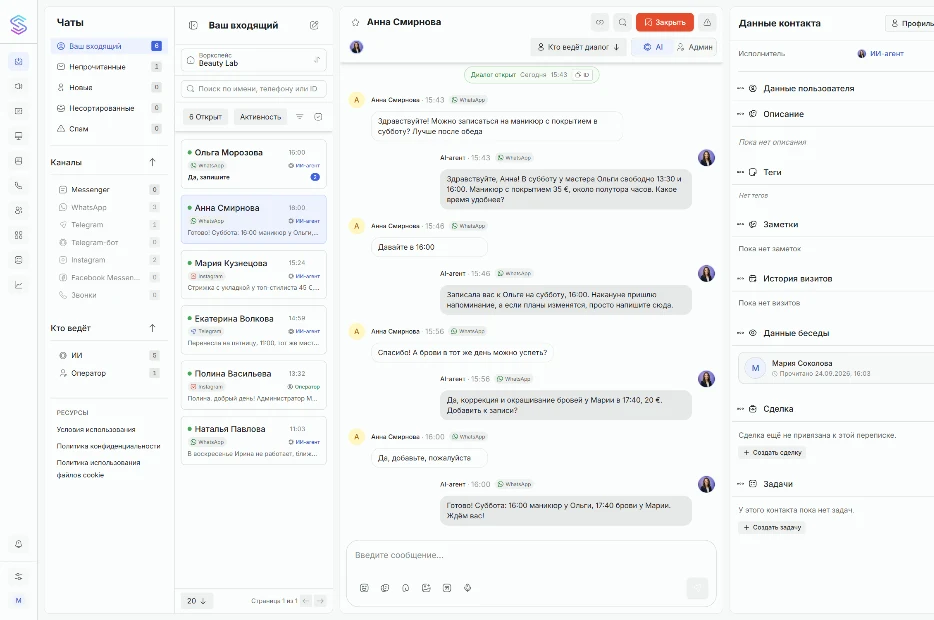Filter by WhatsApp channel
The width and height of the screenshot is (934, 620).
click(x=109, y=207)
